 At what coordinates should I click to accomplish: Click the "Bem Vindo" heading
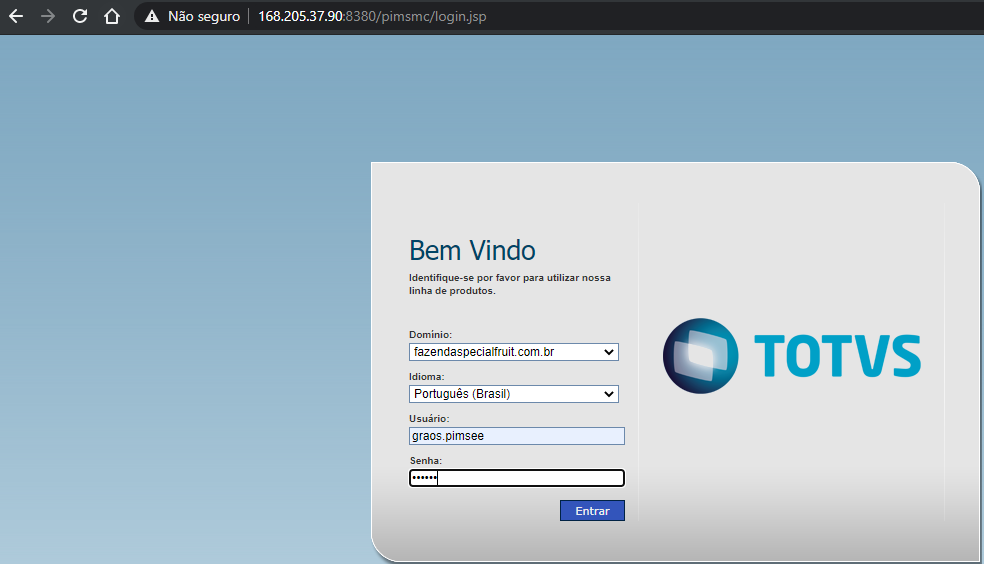click(472, 250)
